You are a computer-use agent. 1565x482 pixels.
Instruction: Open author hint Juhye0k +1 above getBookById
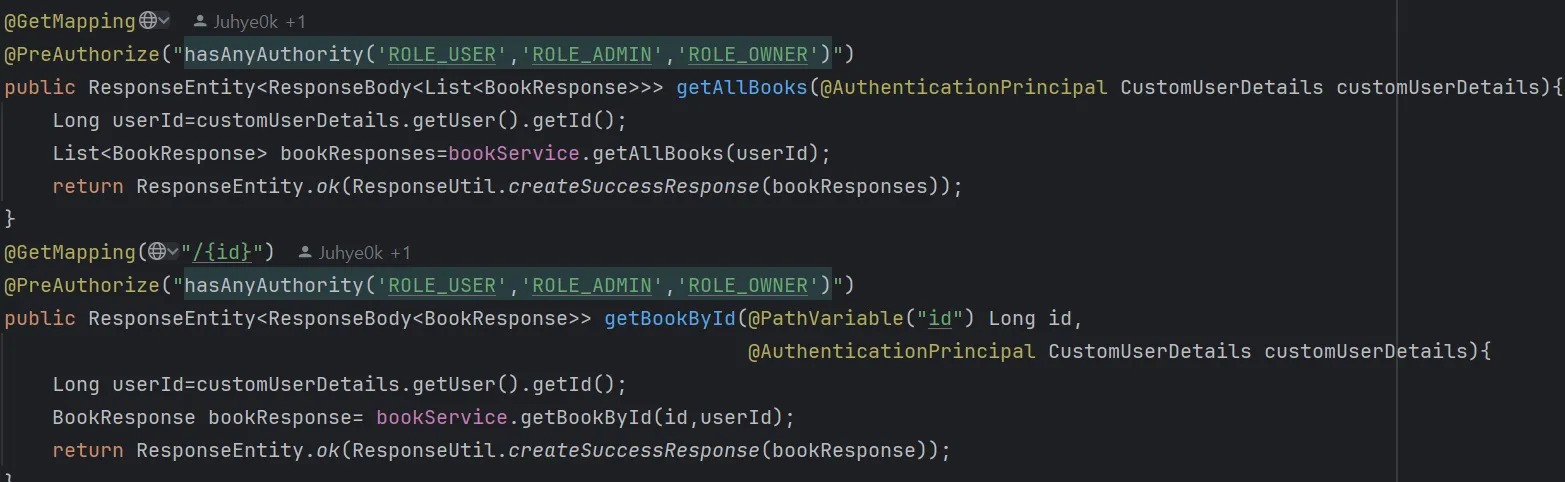(x=365, y=253)
